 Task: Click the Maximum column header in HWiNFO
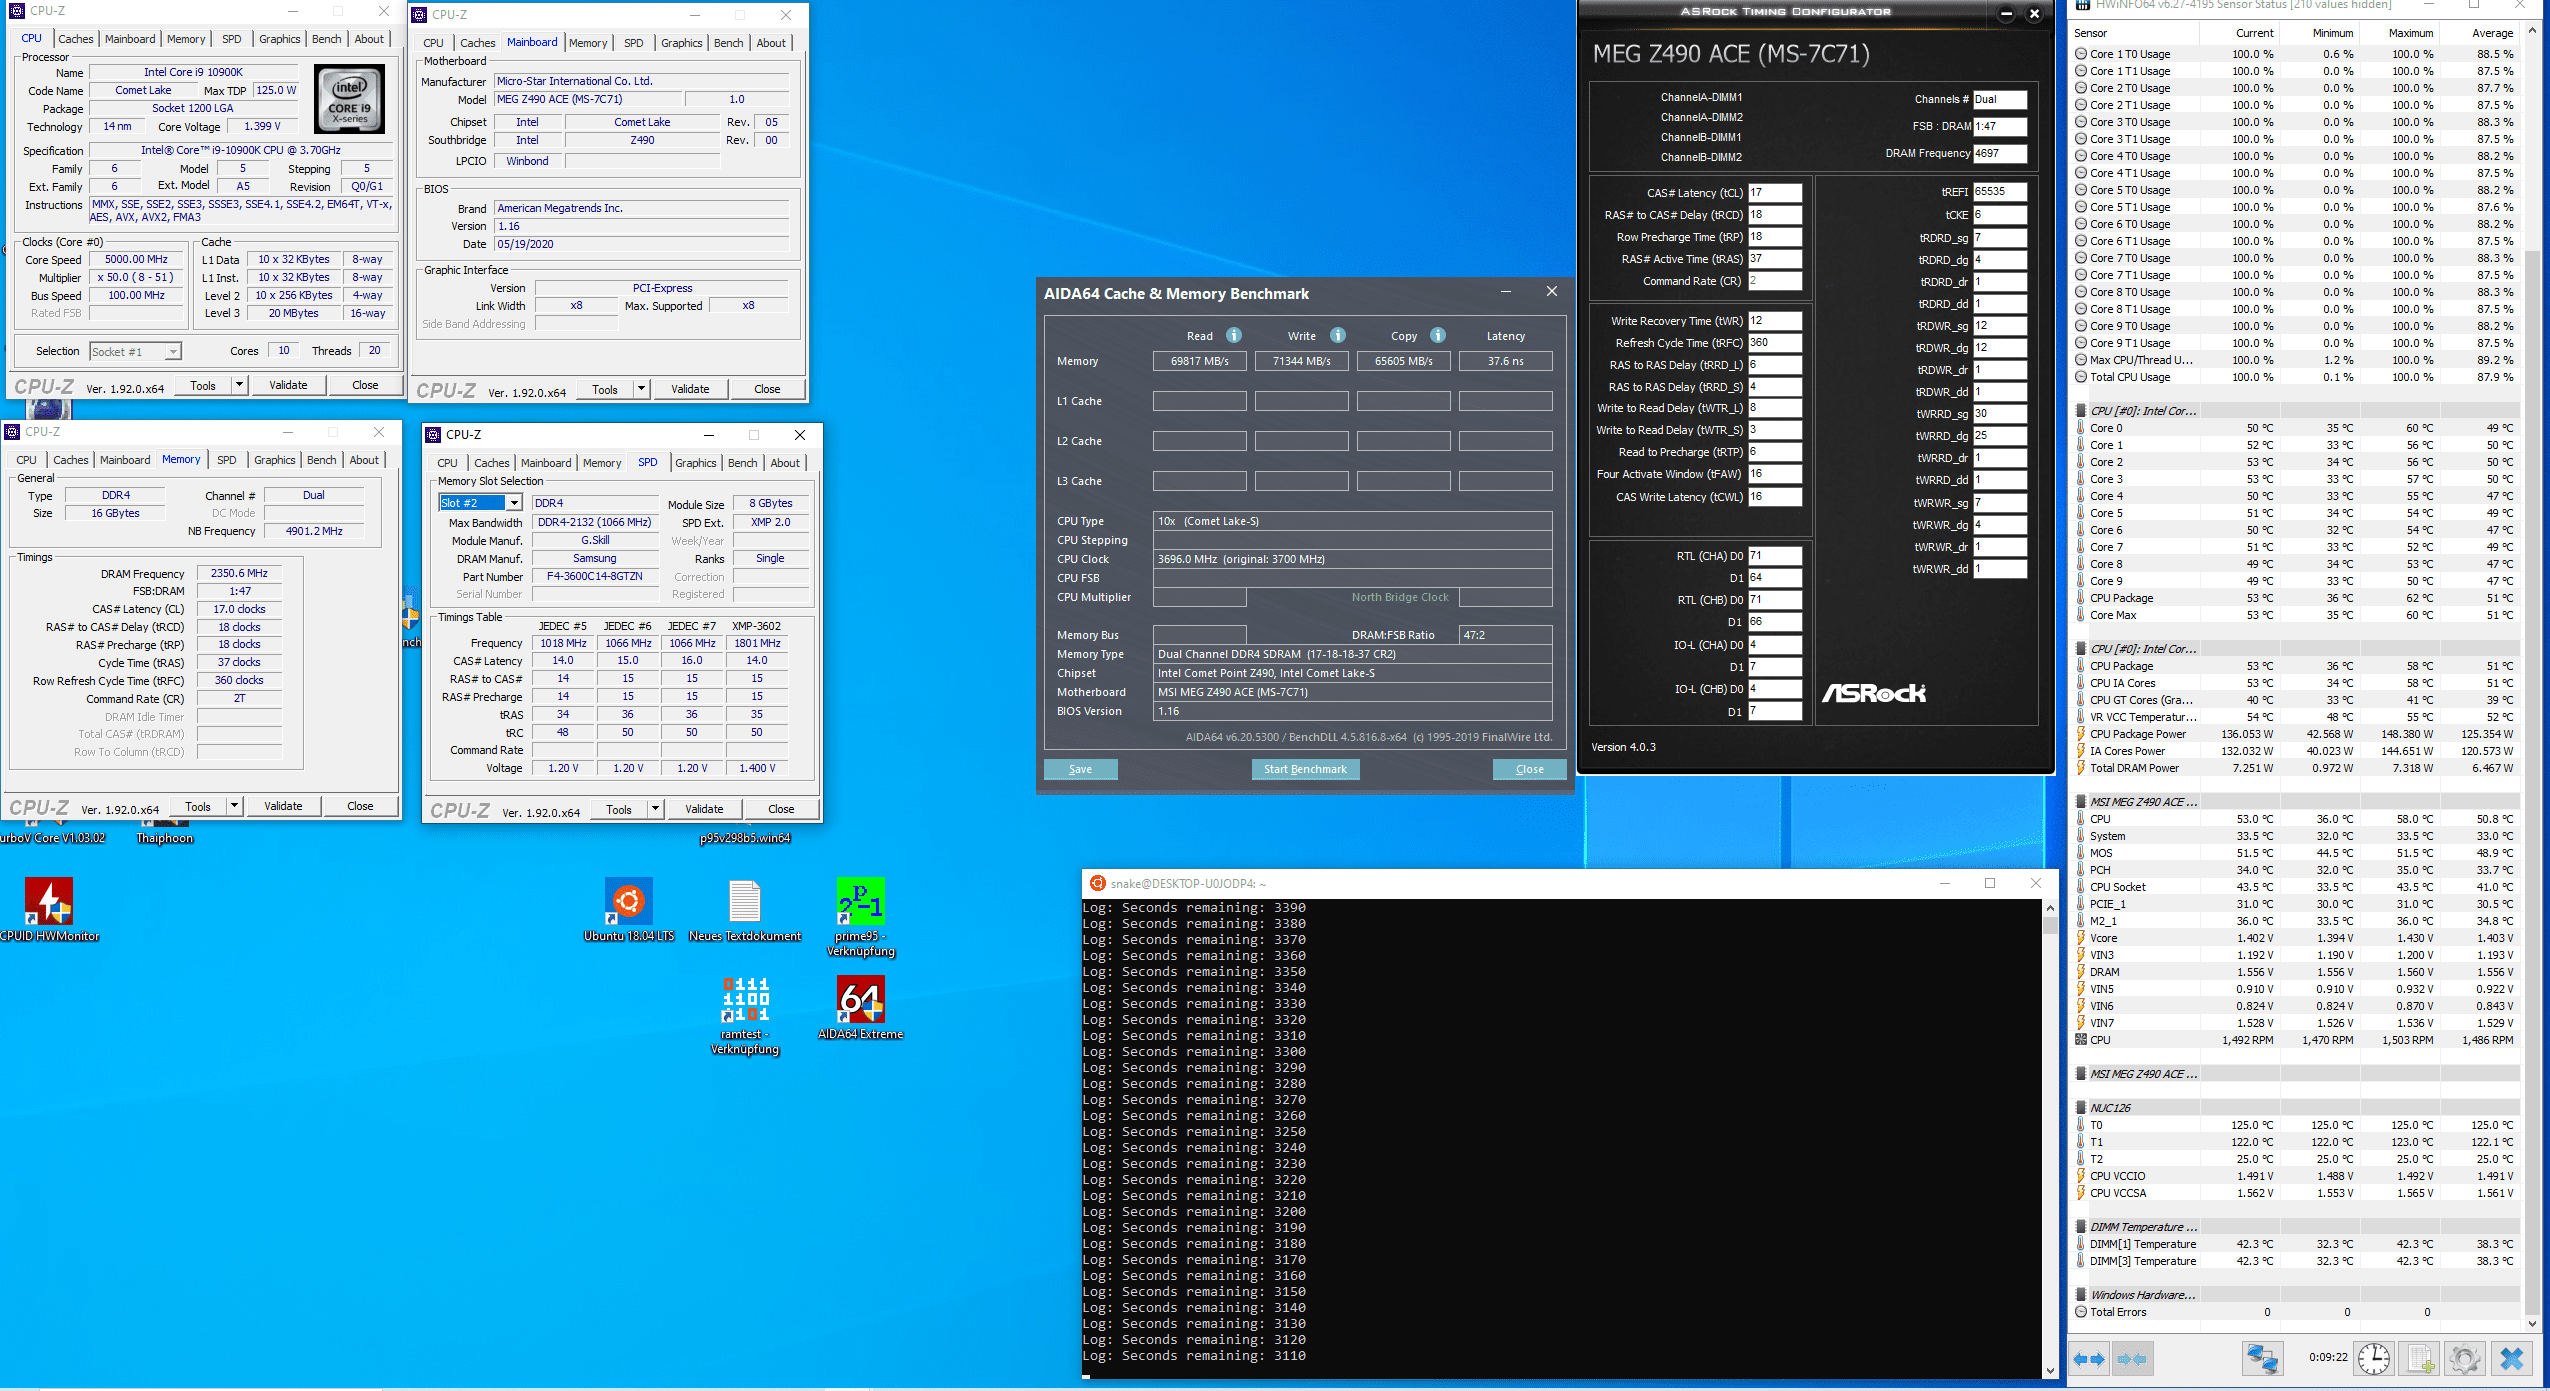click(2410, 33)
